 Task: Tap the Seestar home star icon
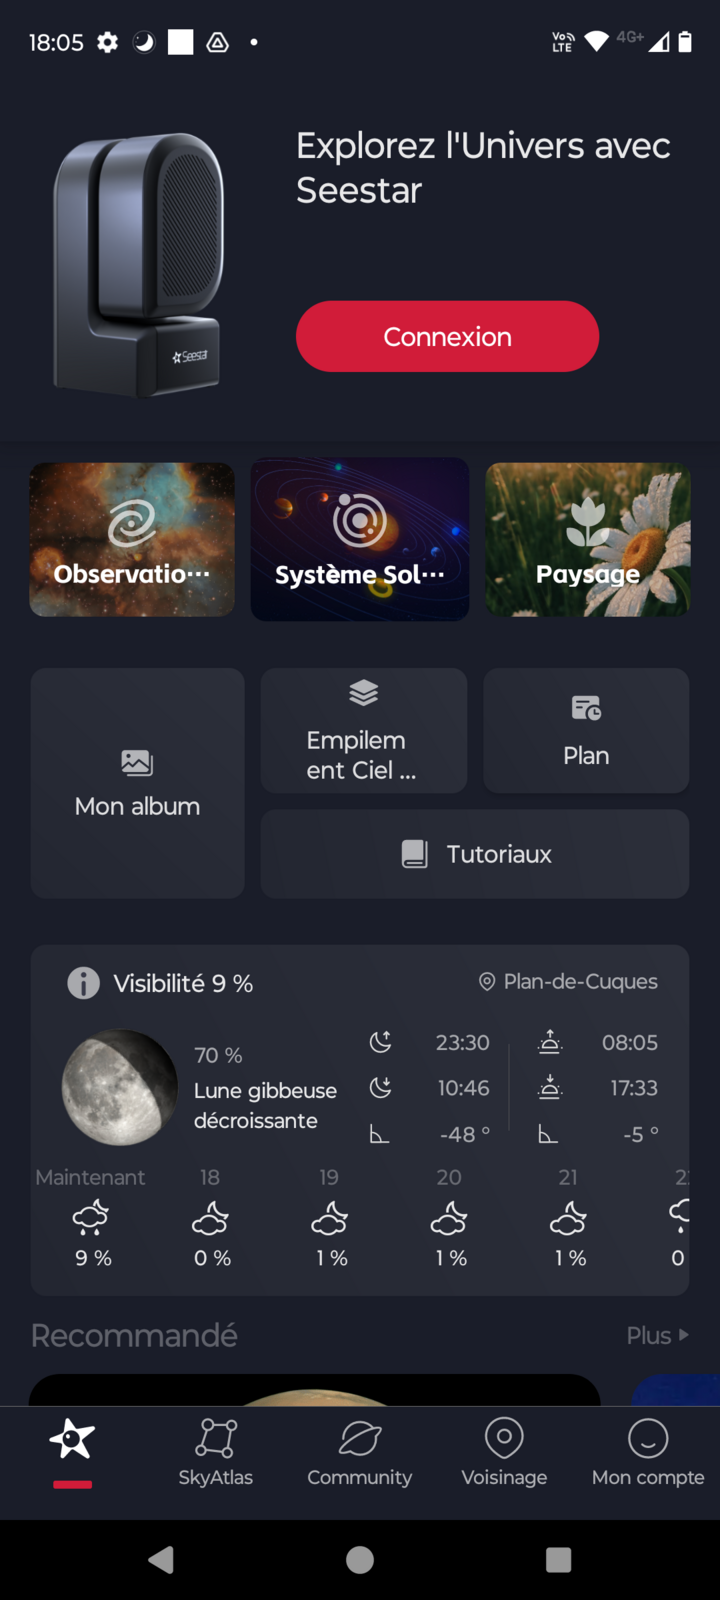pyautogui.click(x=72, y=1440)
